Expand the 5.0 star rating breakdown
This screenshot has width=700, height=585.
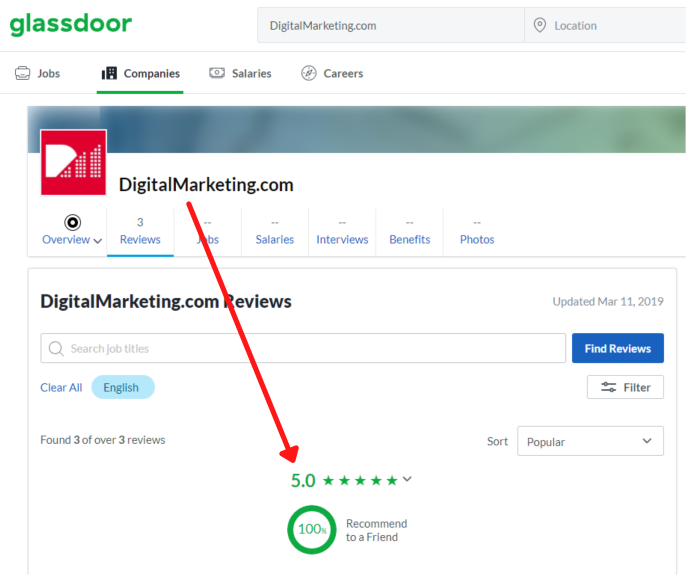[x=407, y=479]
